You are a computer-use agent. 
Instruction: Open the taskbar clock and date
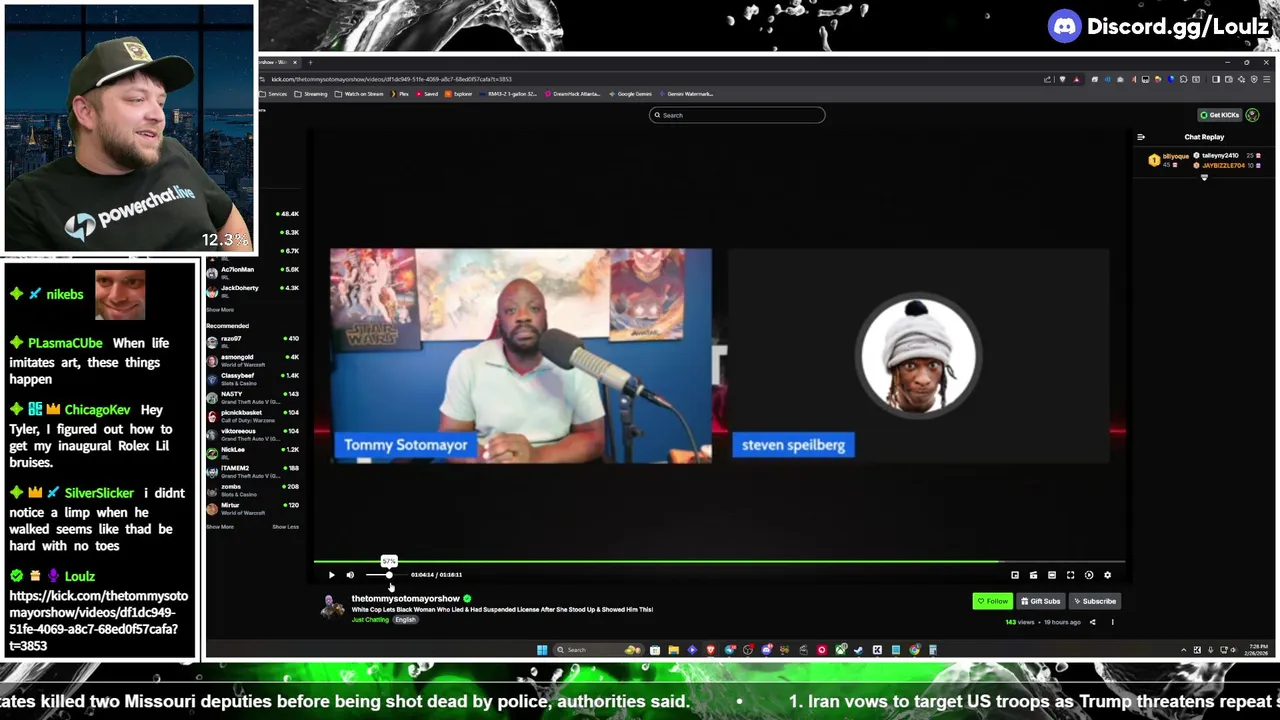[x=1257, y=650]
